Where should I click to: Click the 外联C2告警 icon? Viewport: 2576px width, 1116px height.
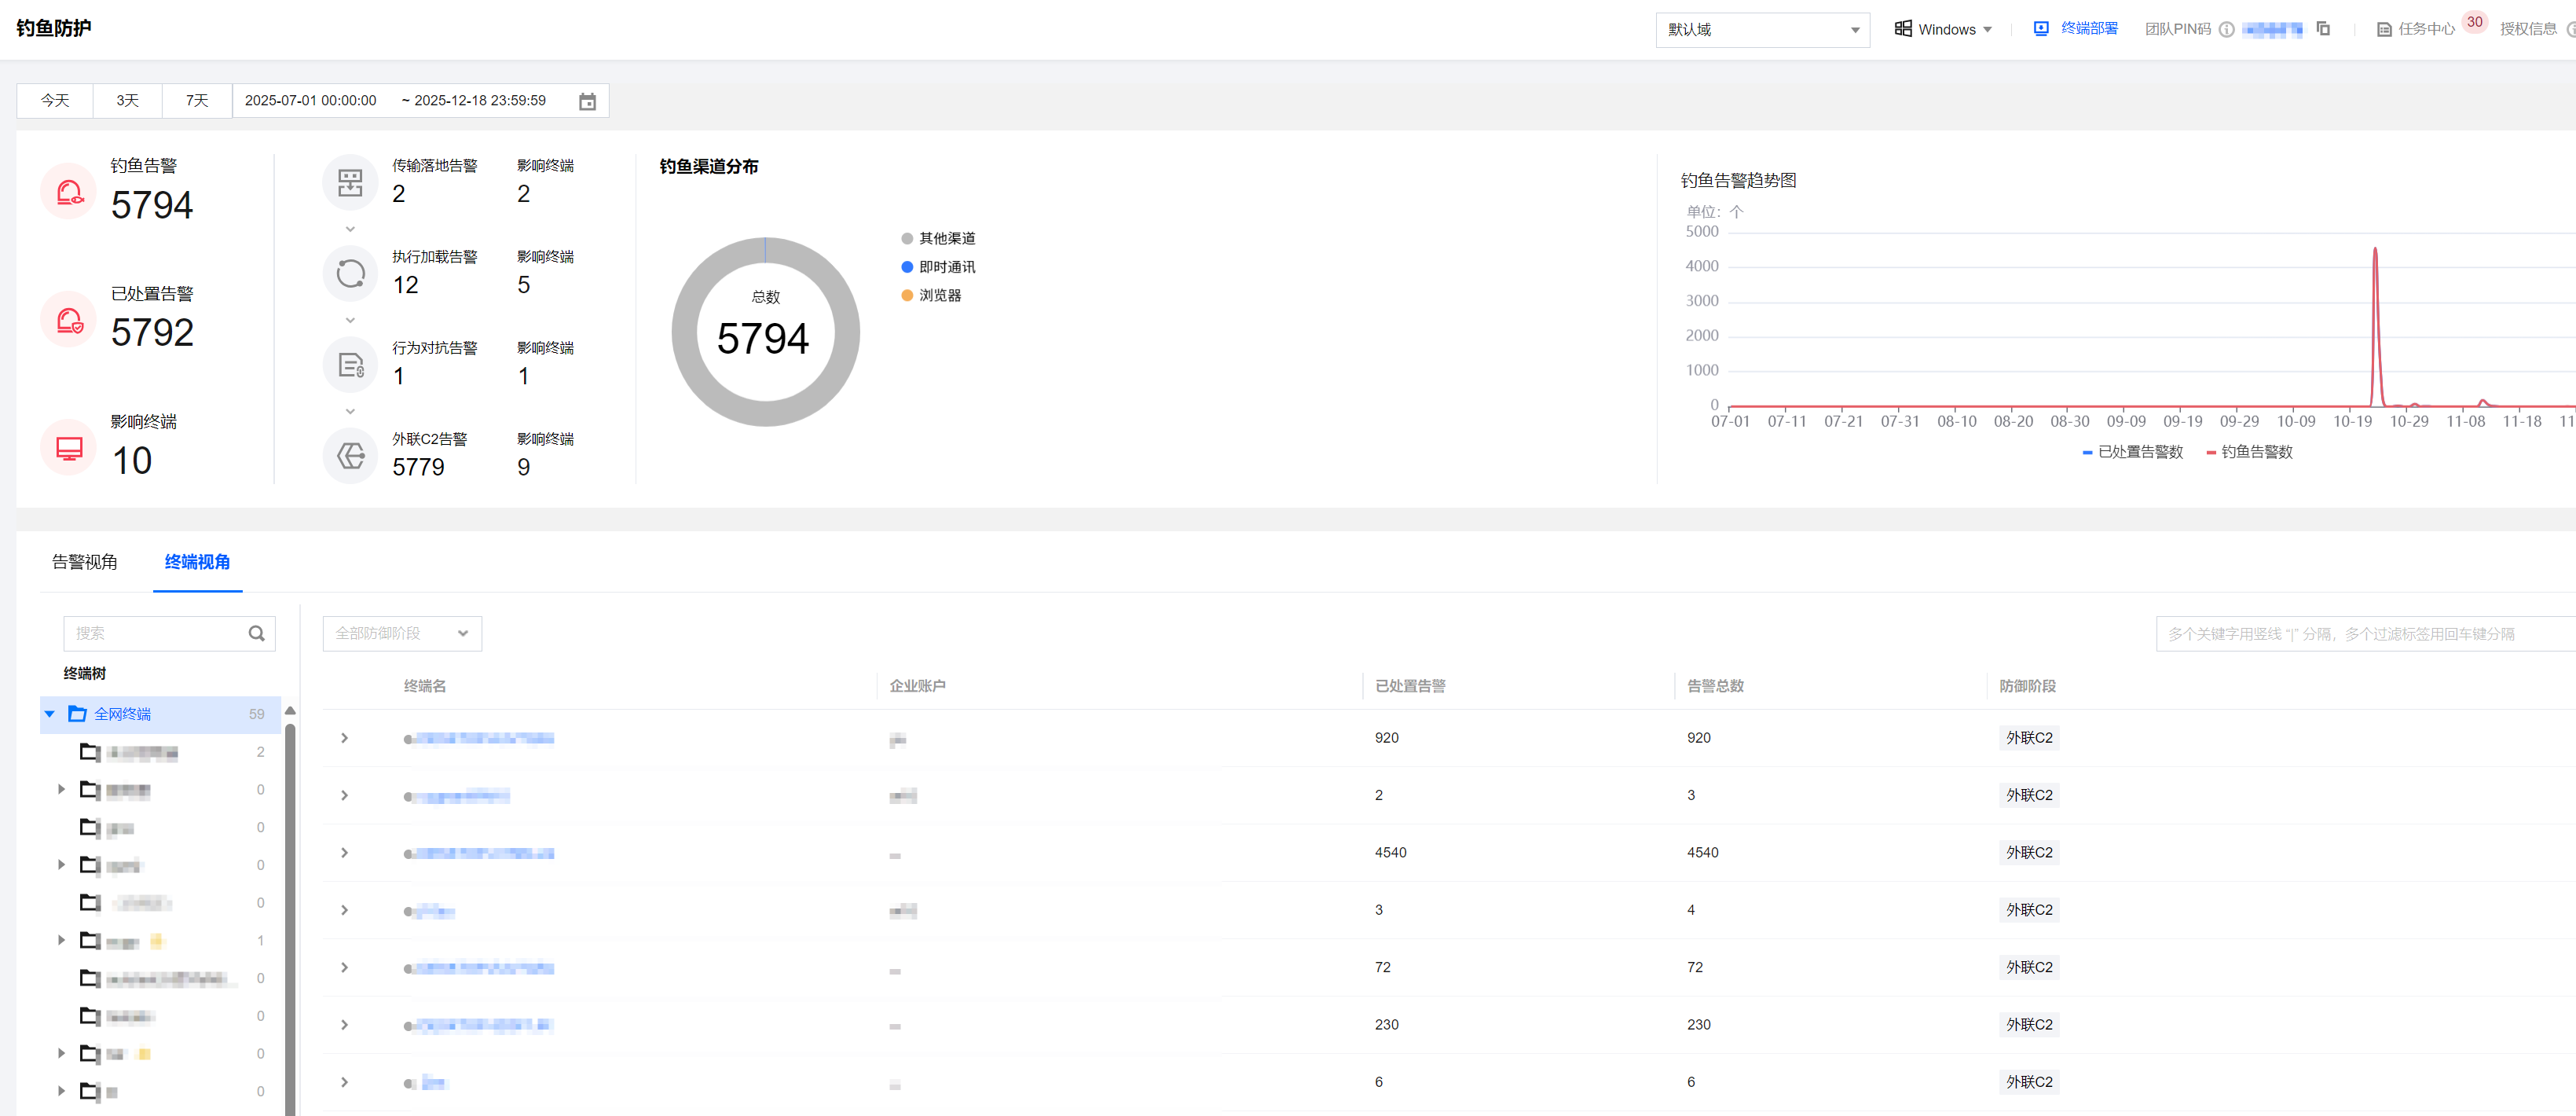350,456
